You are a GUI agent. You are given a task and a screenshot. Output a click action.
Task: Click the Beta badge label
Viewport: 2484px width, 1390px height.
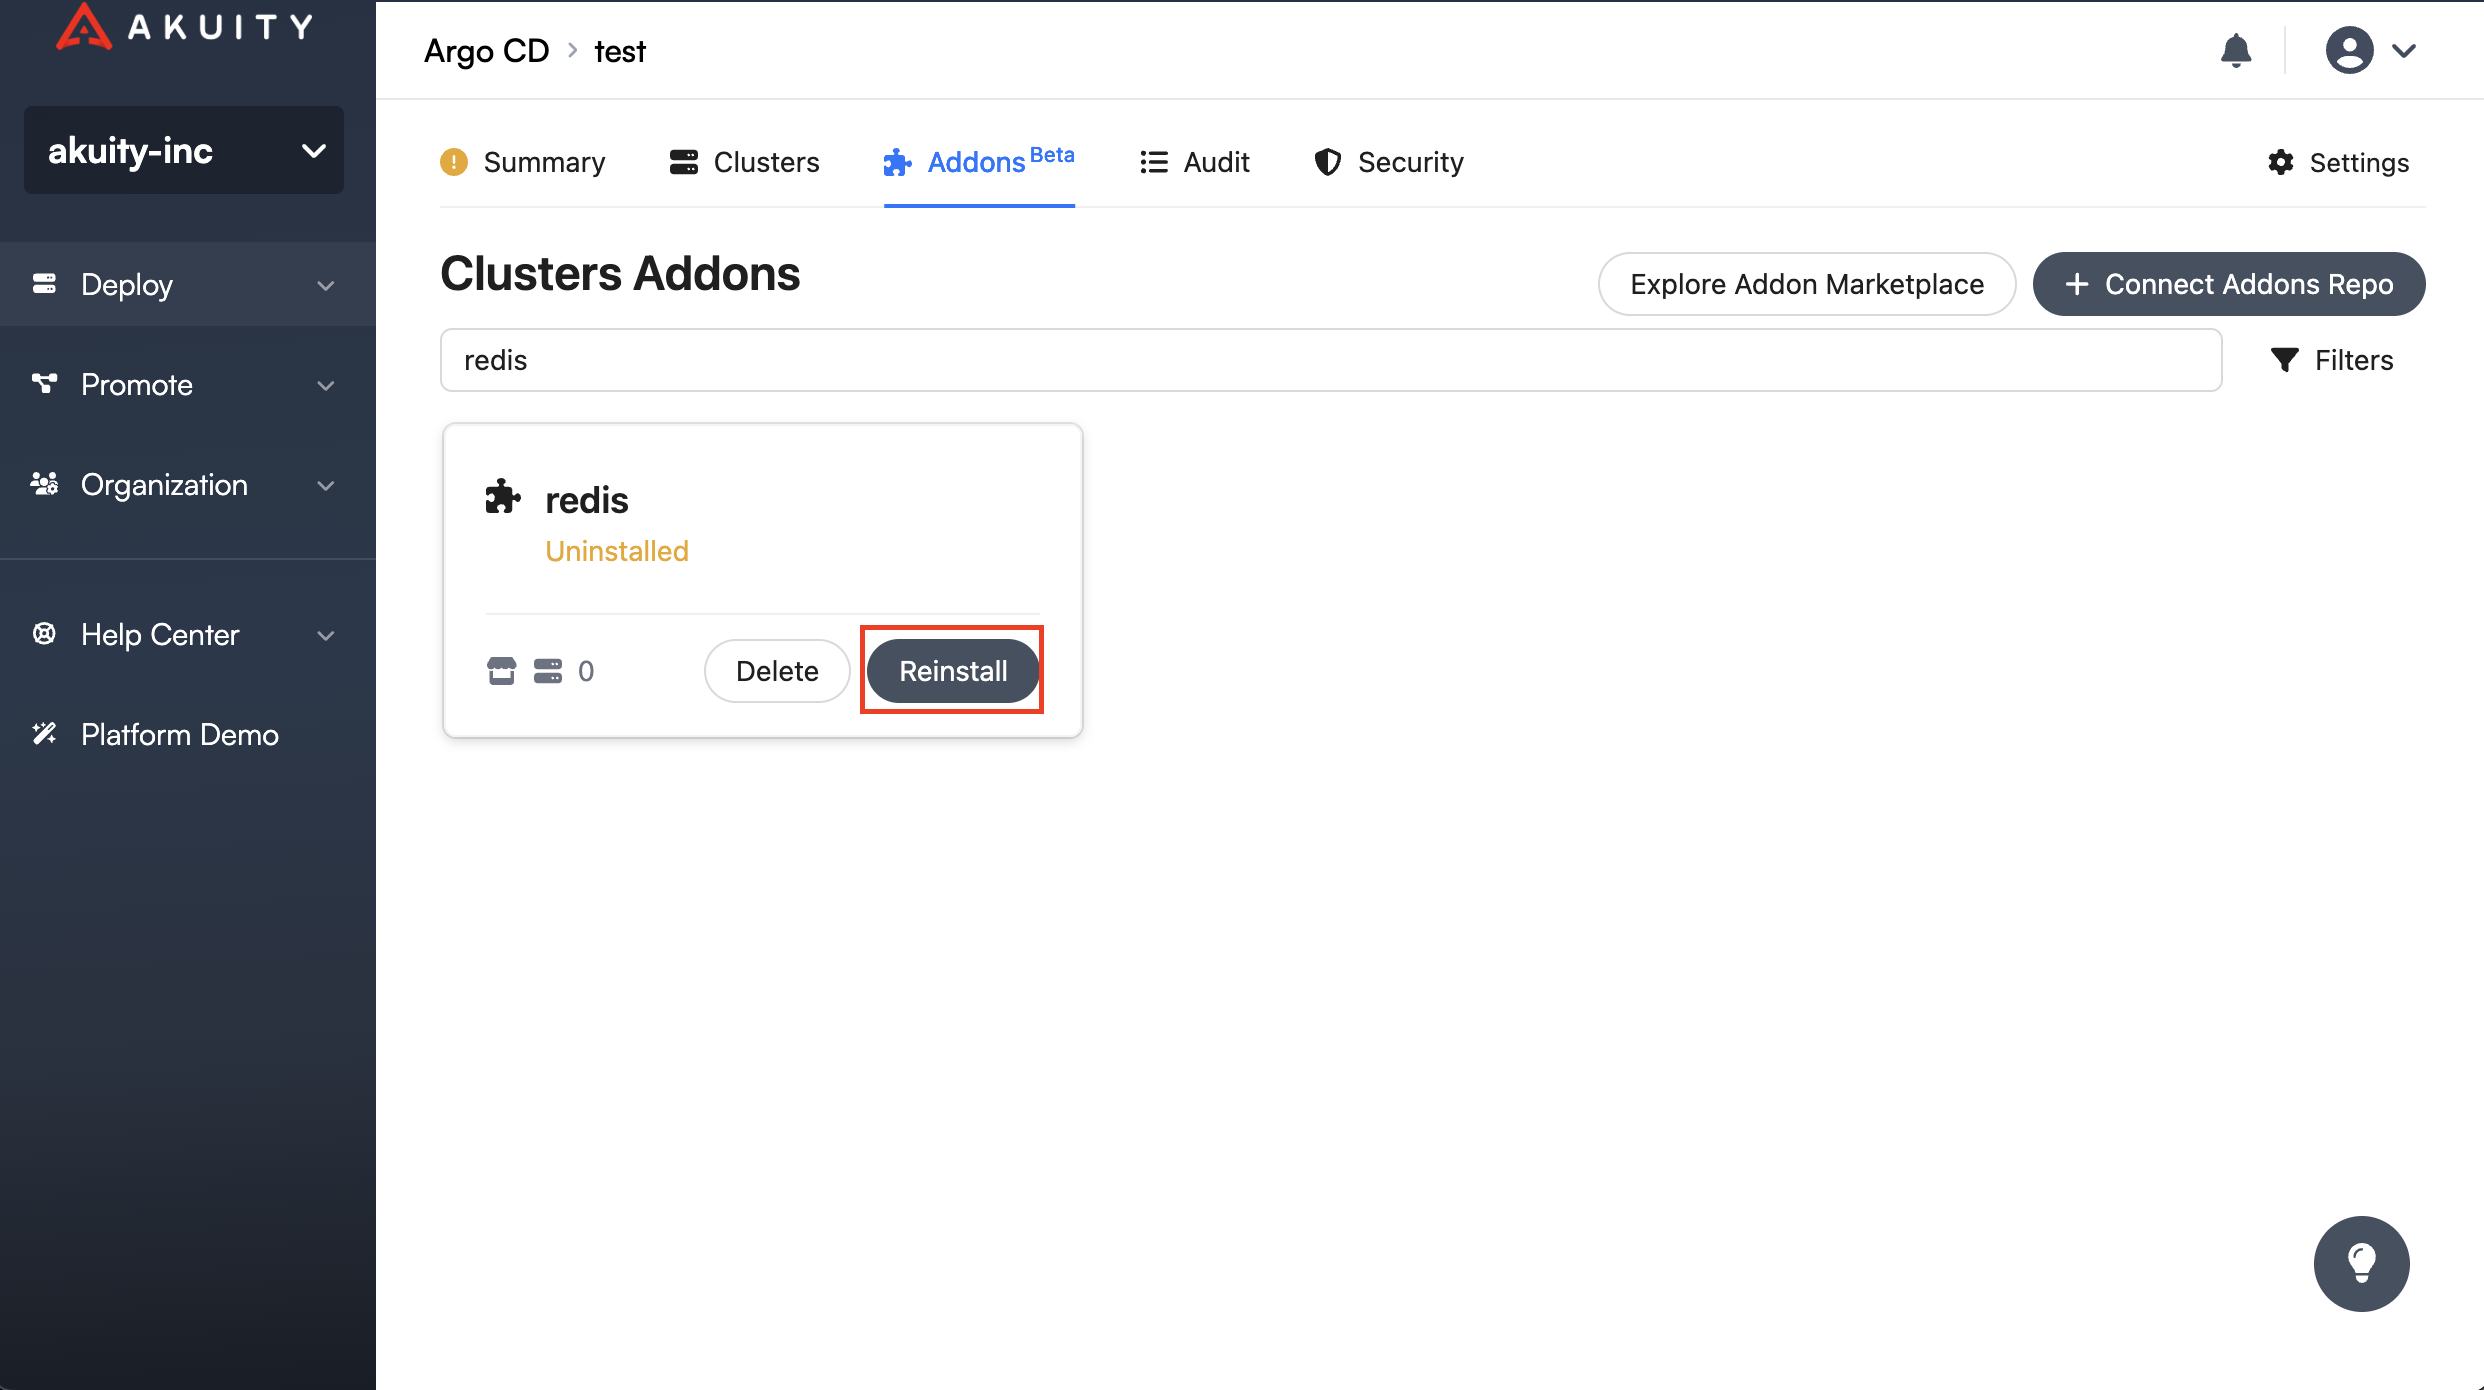(x=1052, y=155)
